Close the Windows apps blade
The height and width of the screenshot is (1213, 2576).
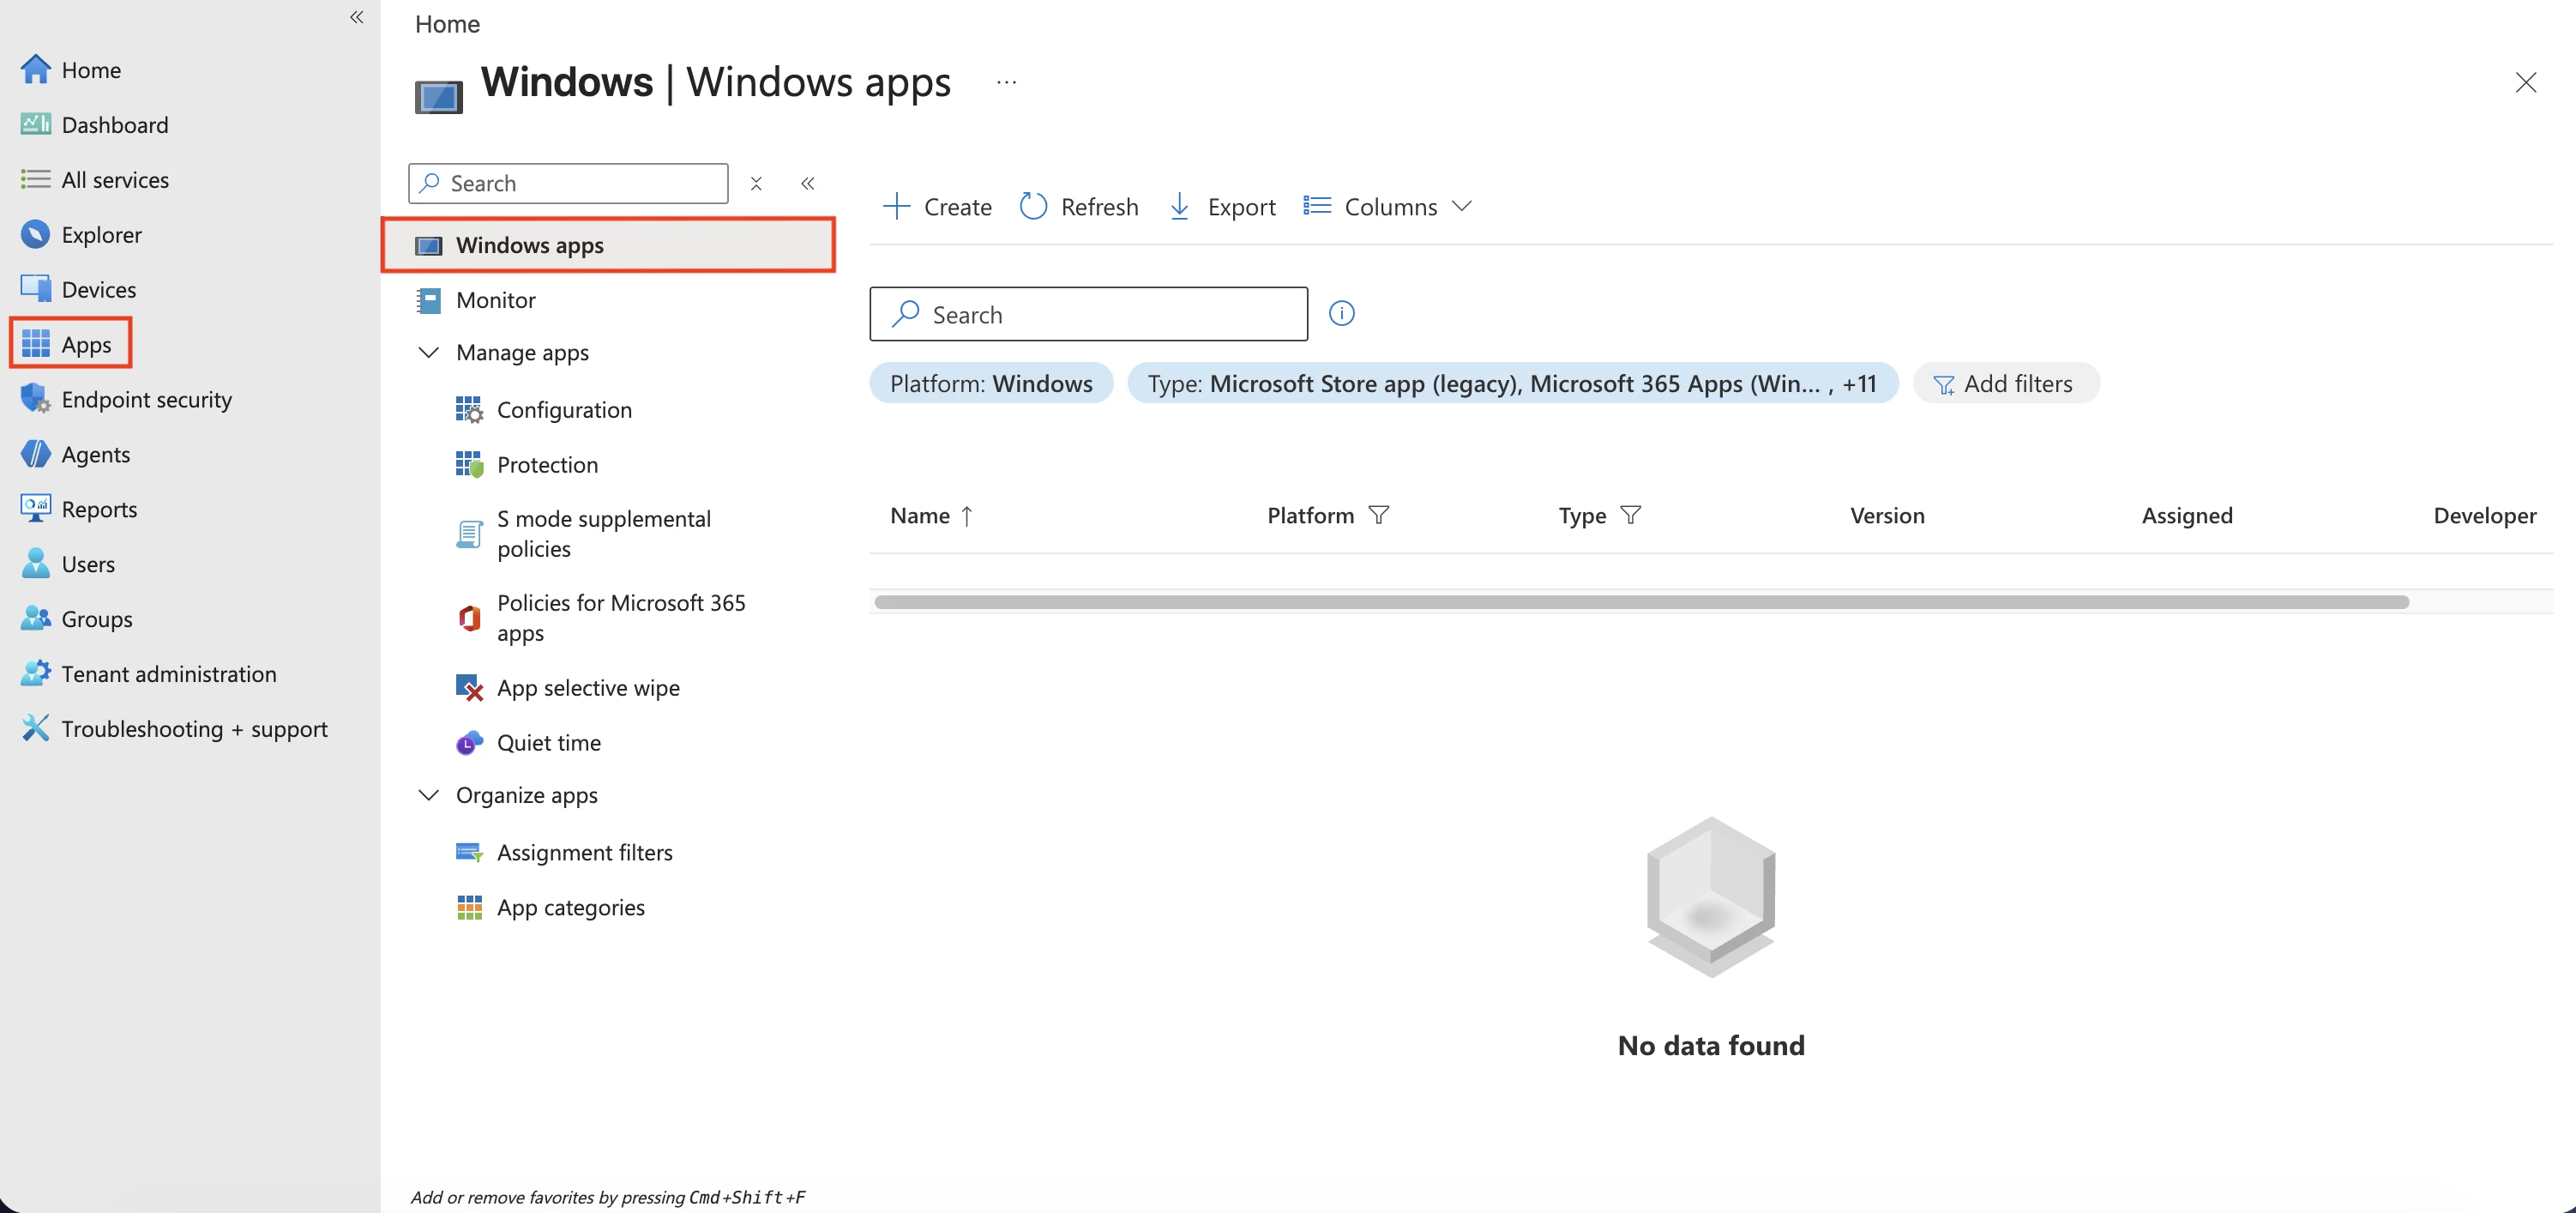point(2526,83)
